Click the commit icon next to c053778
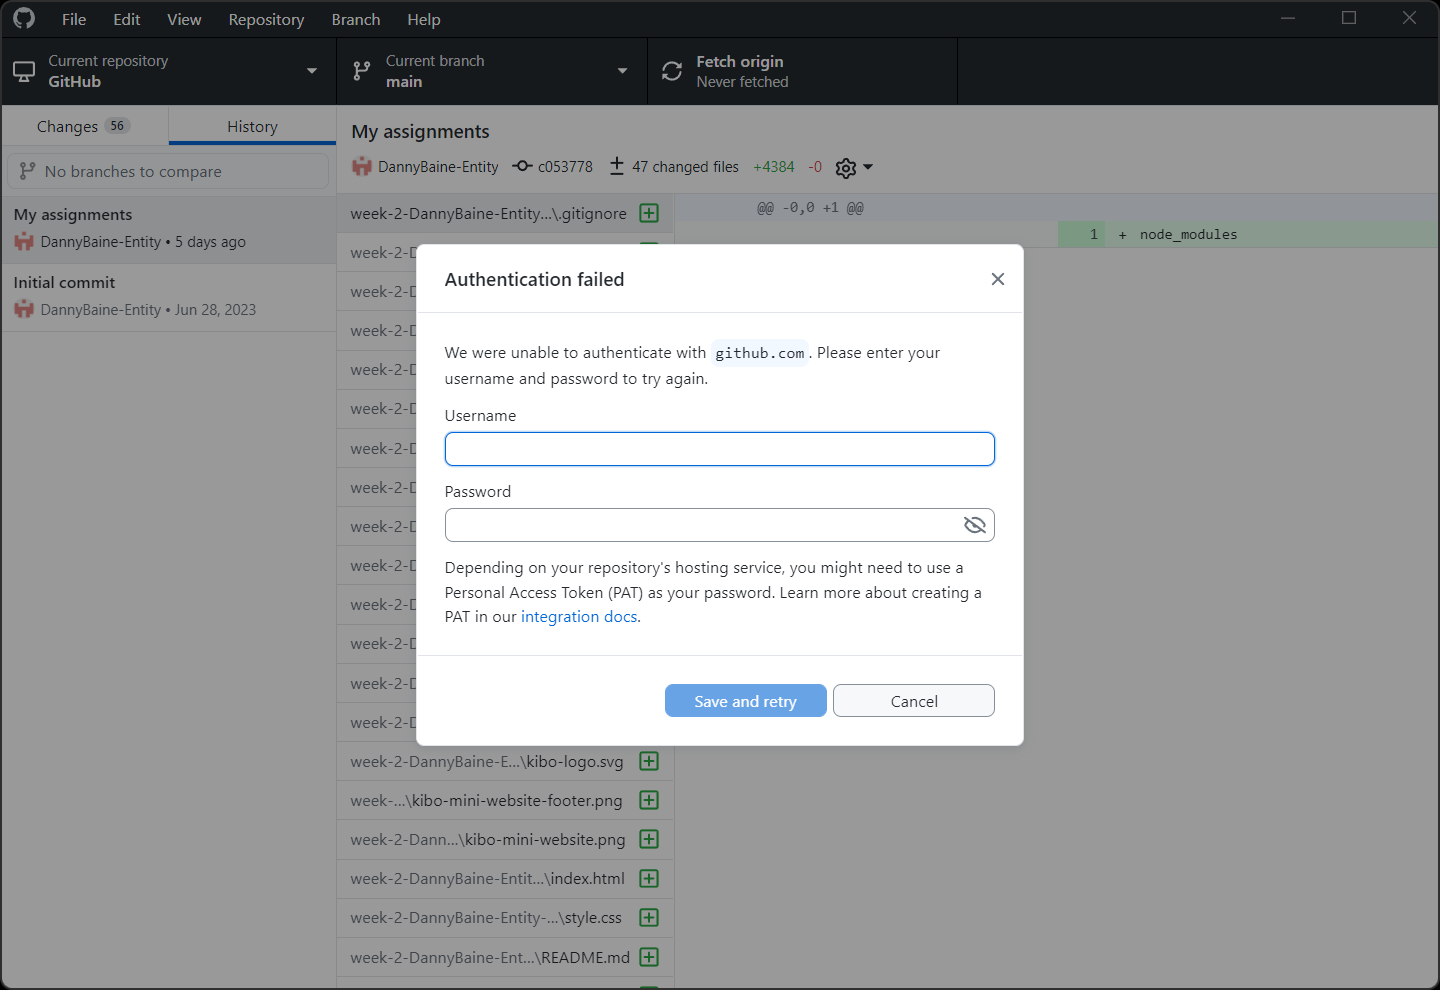 (522, 166)
